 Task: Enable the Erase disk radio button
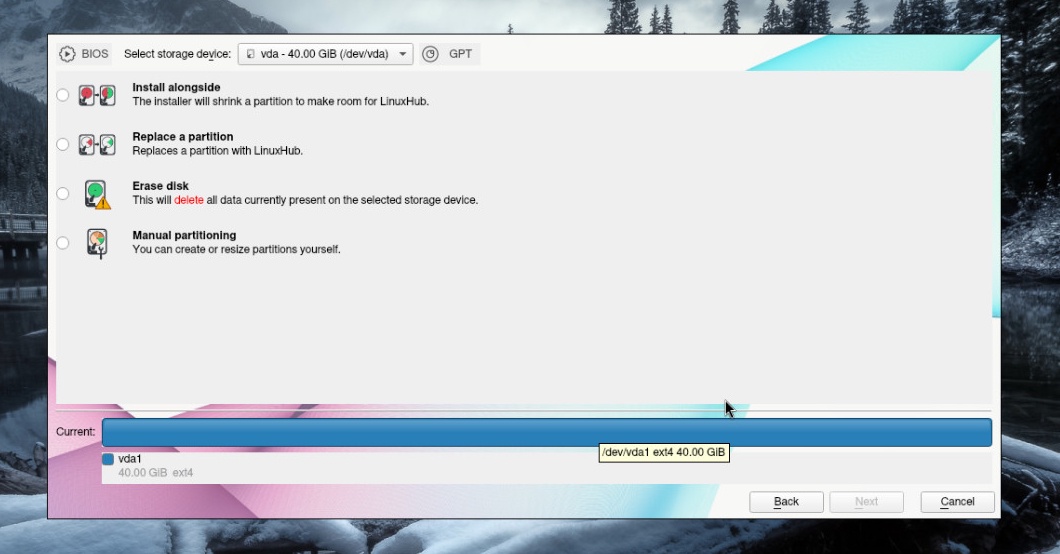(63, 193)
